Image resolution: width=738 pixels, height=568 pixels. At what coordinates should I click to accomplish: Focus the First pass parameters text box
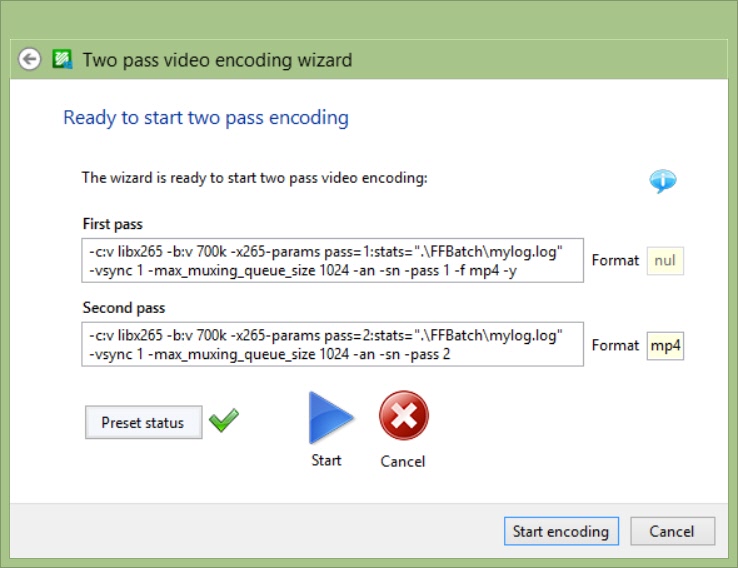pyautogui.click(x=332, y=260)
